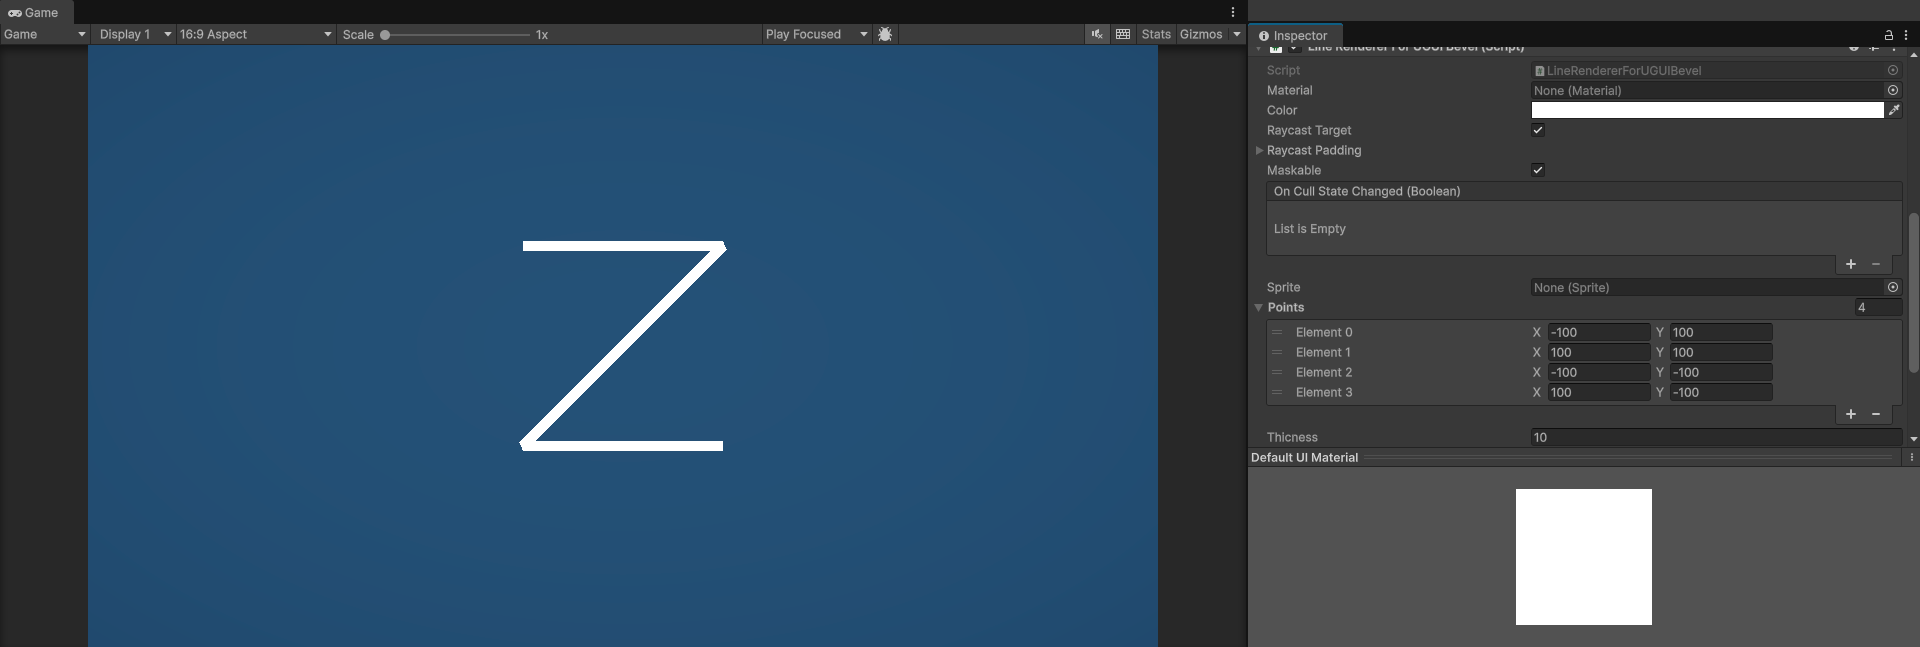Open the Game view type dropdown
This screenshot has width=1920, height=647.
[45, 34]
